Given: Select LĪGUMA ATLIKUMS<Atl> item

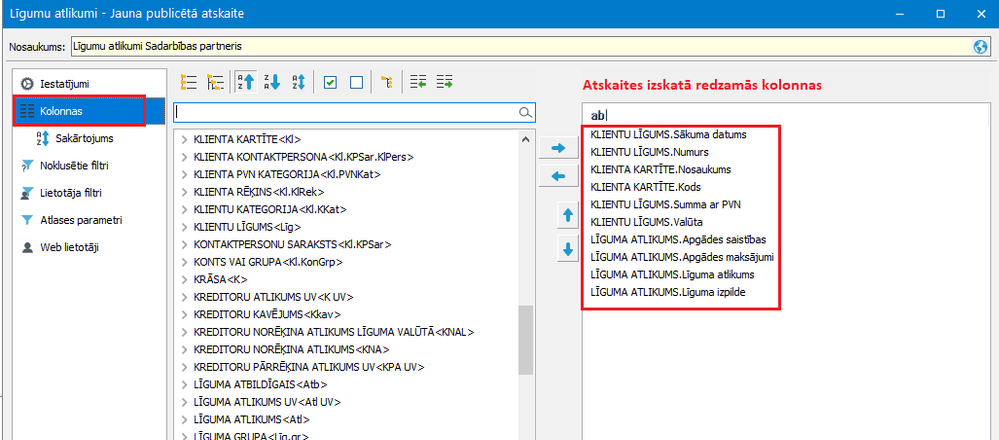Looking at the screenshot, I should 251,420.
